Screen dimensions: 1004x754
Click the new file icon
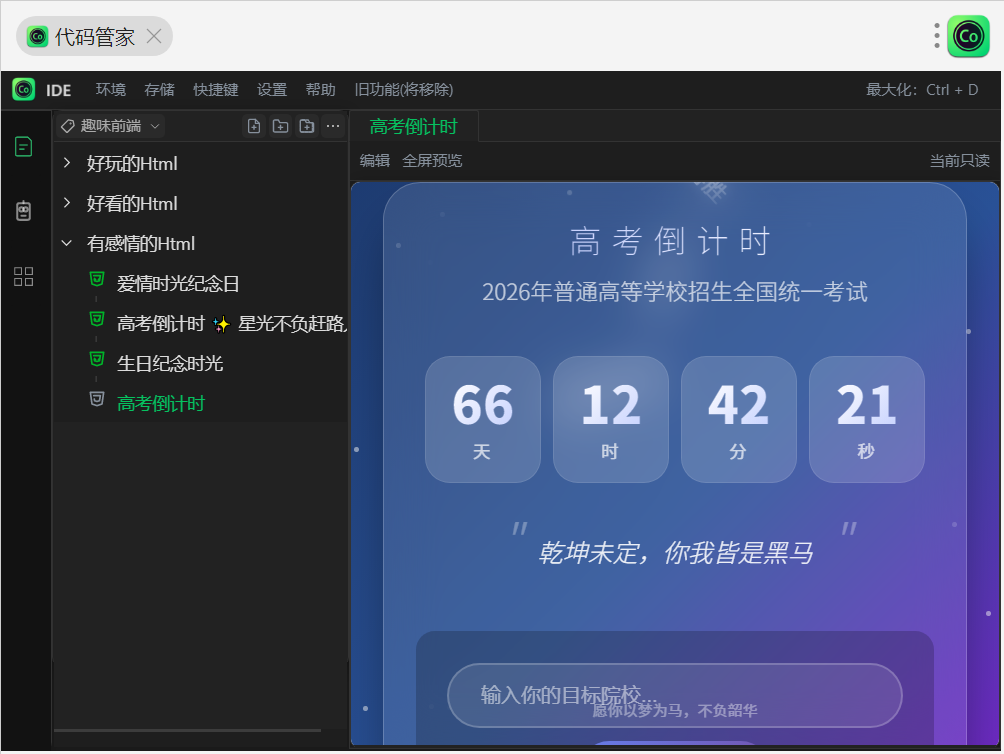254,126
